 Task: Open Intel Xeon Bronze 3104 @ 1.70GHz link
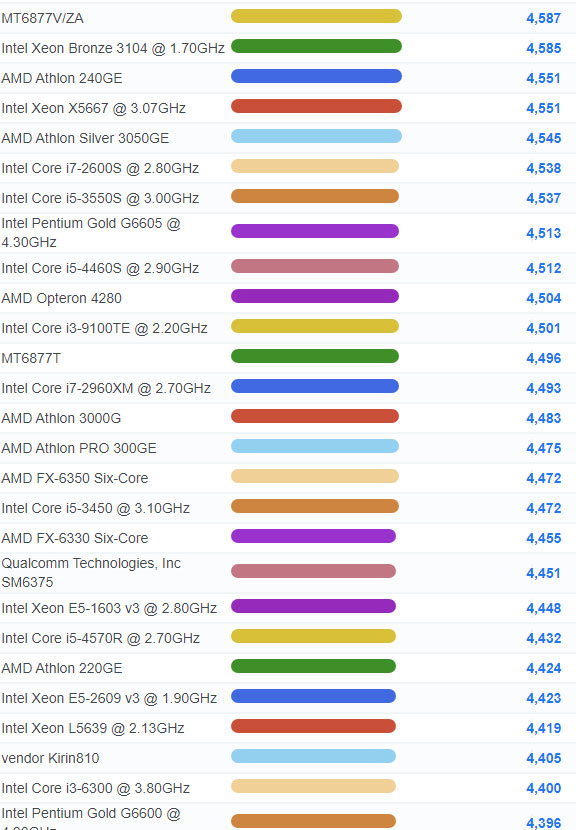[x=113, y=48]
